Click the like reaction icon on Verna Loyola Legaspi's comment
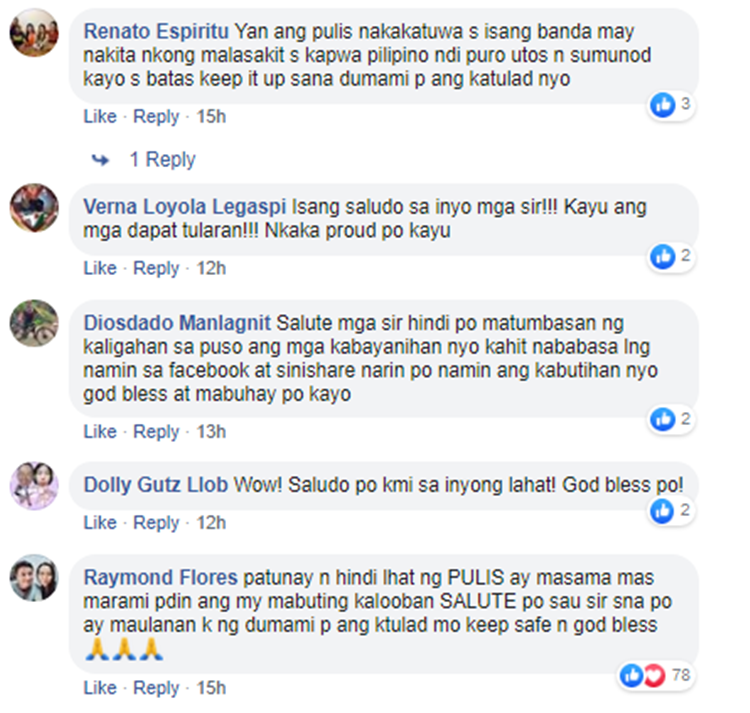 pos(663,256)
